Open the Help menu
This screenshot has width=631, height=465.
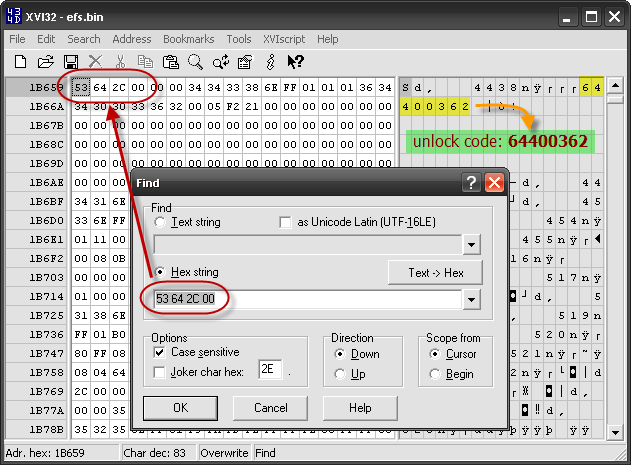coord(328,39)
